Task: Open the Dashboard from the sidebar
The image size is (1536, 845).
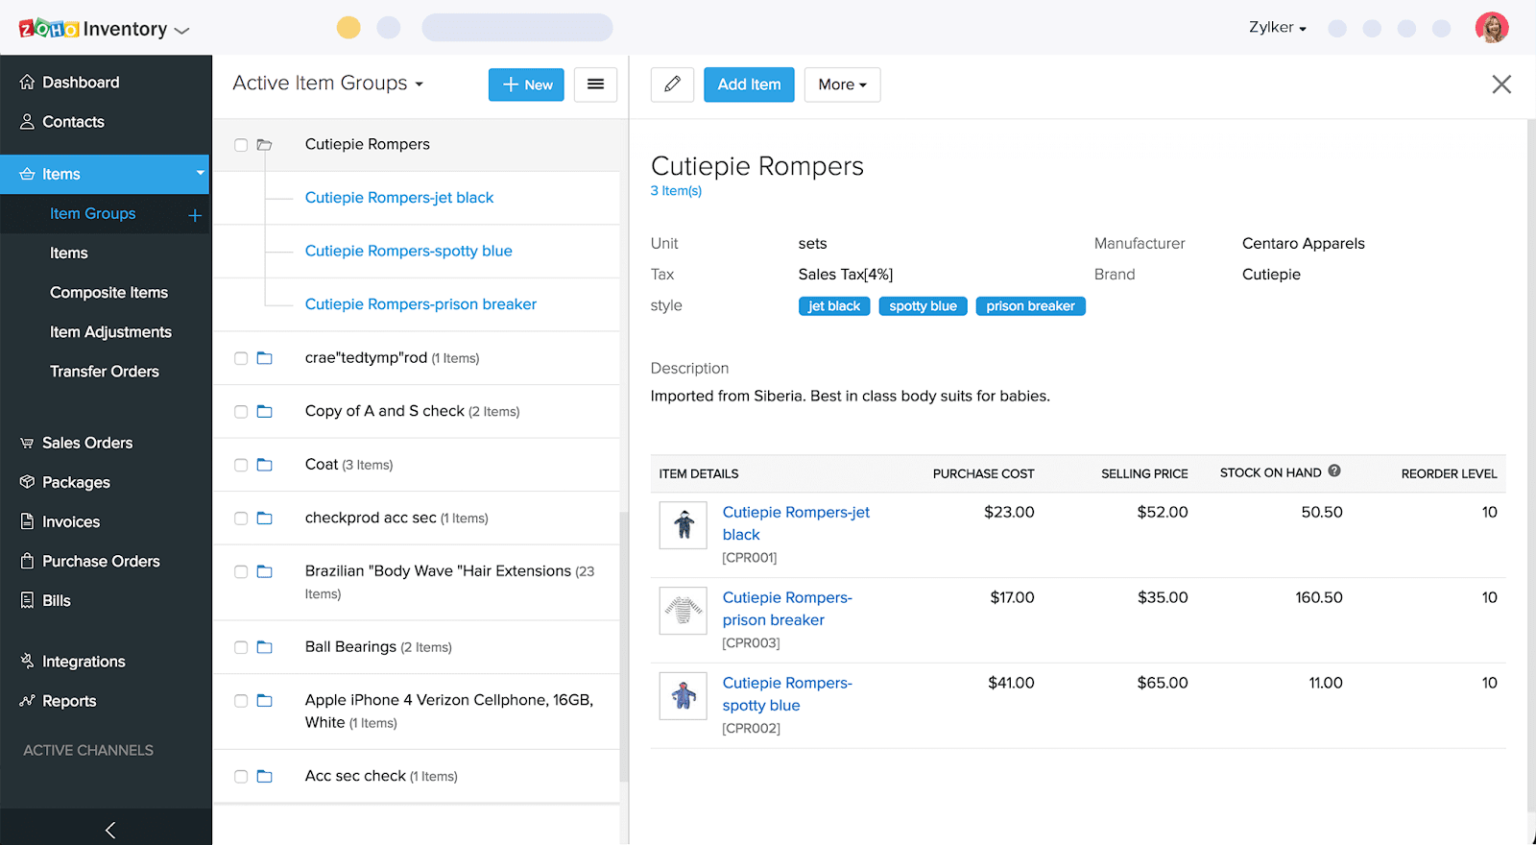Action: (81, 81)
